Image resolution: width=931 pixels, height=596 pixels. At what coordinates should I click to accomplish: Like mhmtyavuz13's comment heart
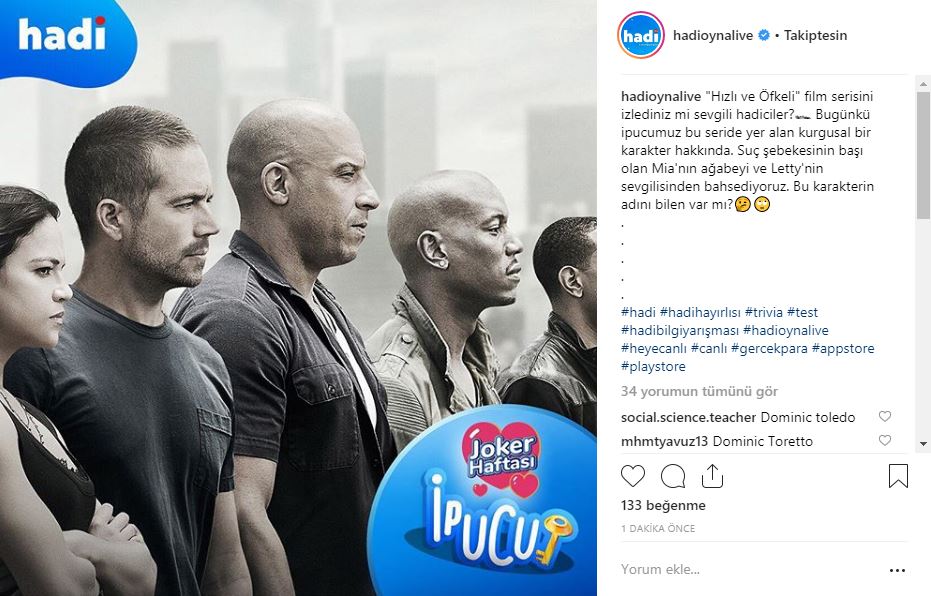pyautogui.click(x=885, y=440)
